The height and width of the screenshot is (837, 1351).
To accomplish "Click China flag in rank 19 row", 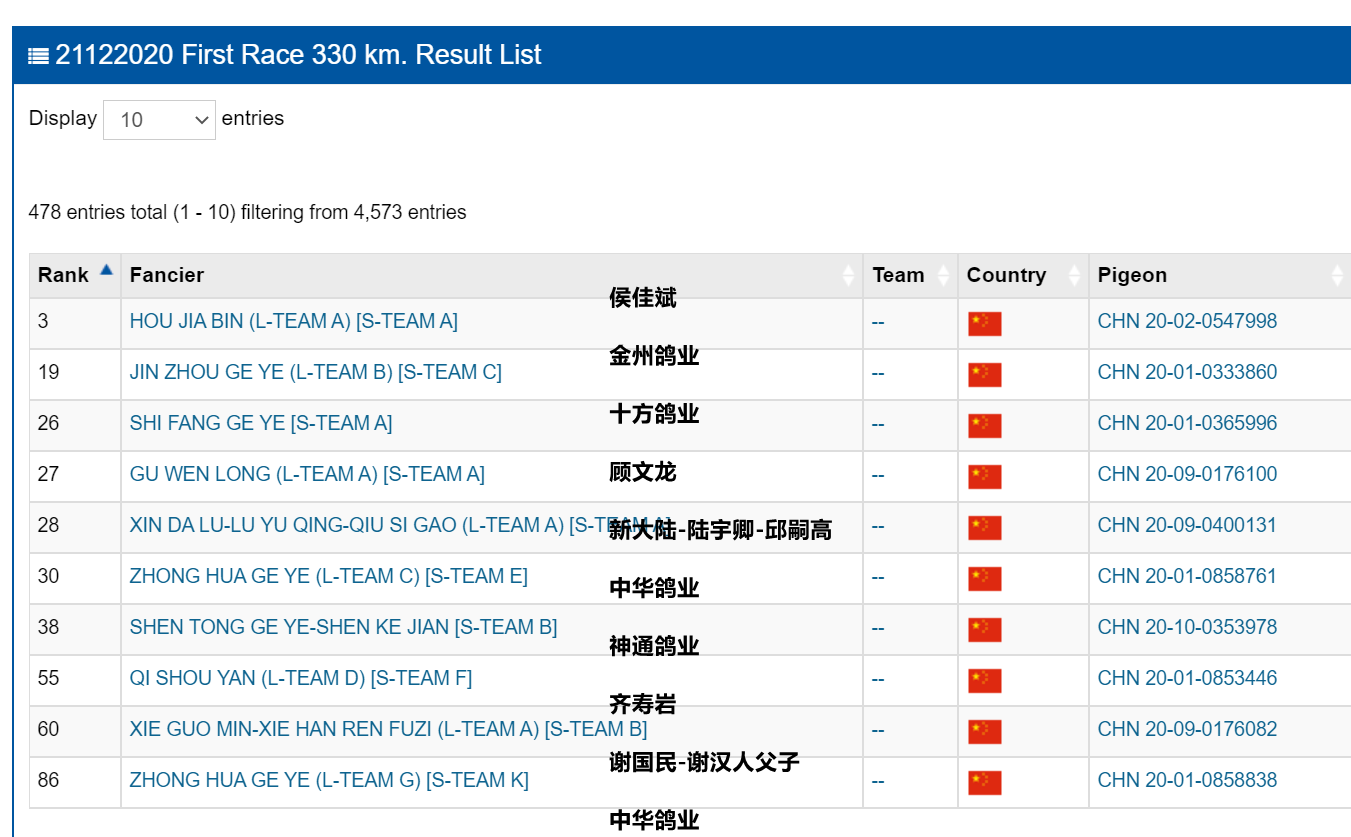I will click(984, 375).
